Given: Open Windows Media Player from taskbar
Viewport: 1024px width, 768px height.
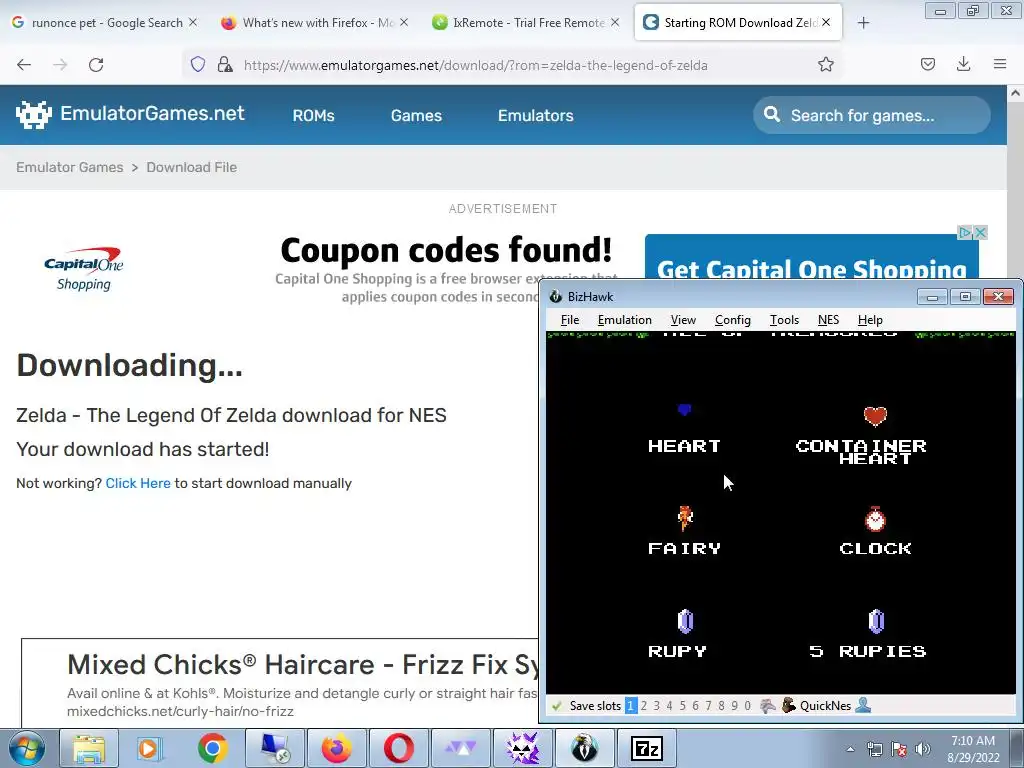Looking at the screenshot, I should [x=150, y=748].
